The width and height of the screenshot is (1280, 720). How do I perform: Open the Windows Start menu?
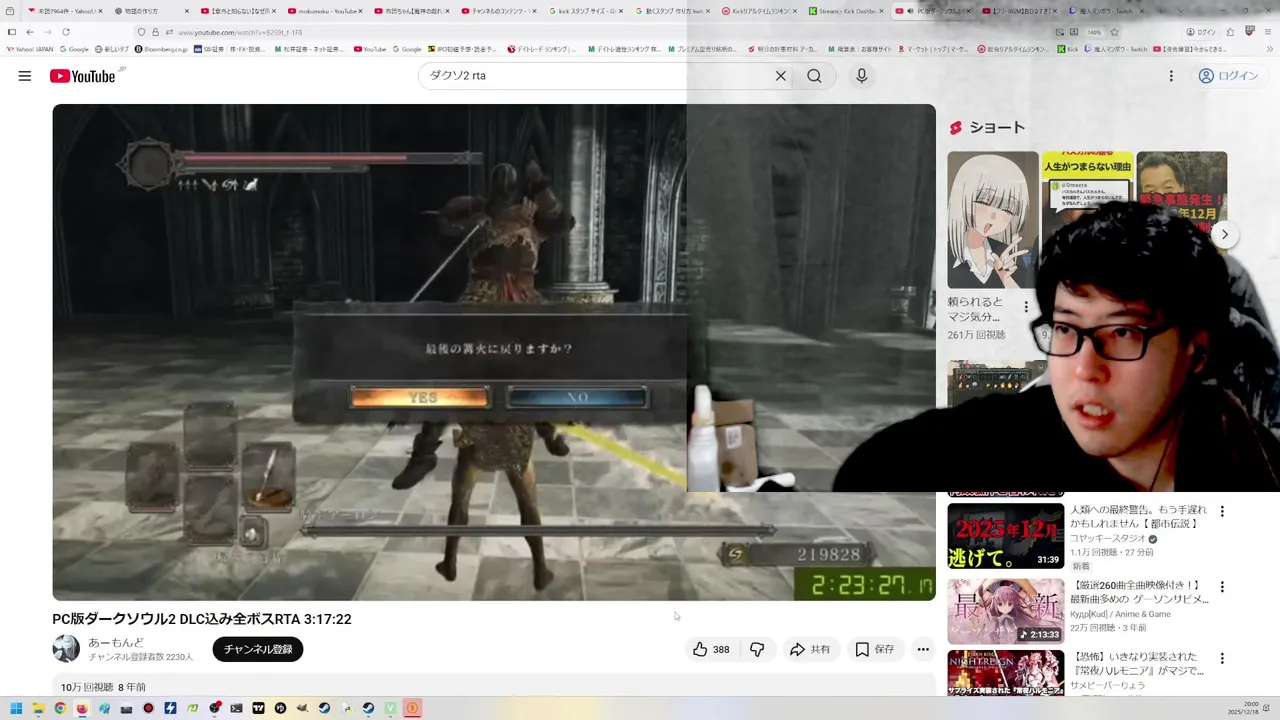[x=16, y=708]
